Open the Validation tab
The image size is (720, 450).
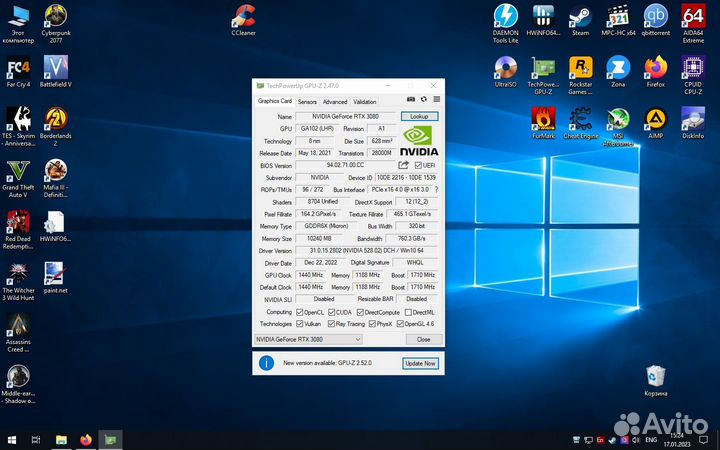tap(365, 102)
